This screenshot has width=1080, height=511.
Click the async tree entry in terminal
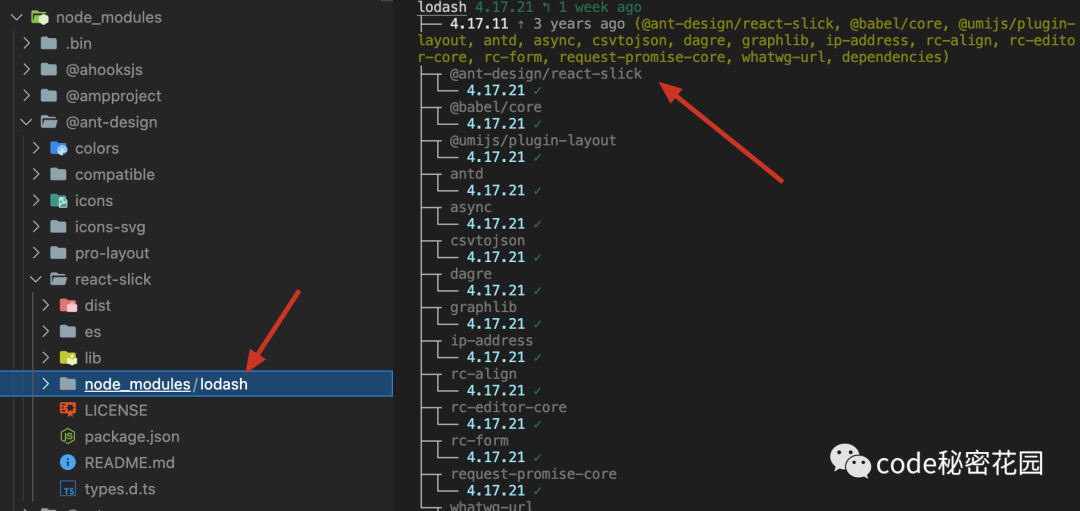tap(471, 207)
